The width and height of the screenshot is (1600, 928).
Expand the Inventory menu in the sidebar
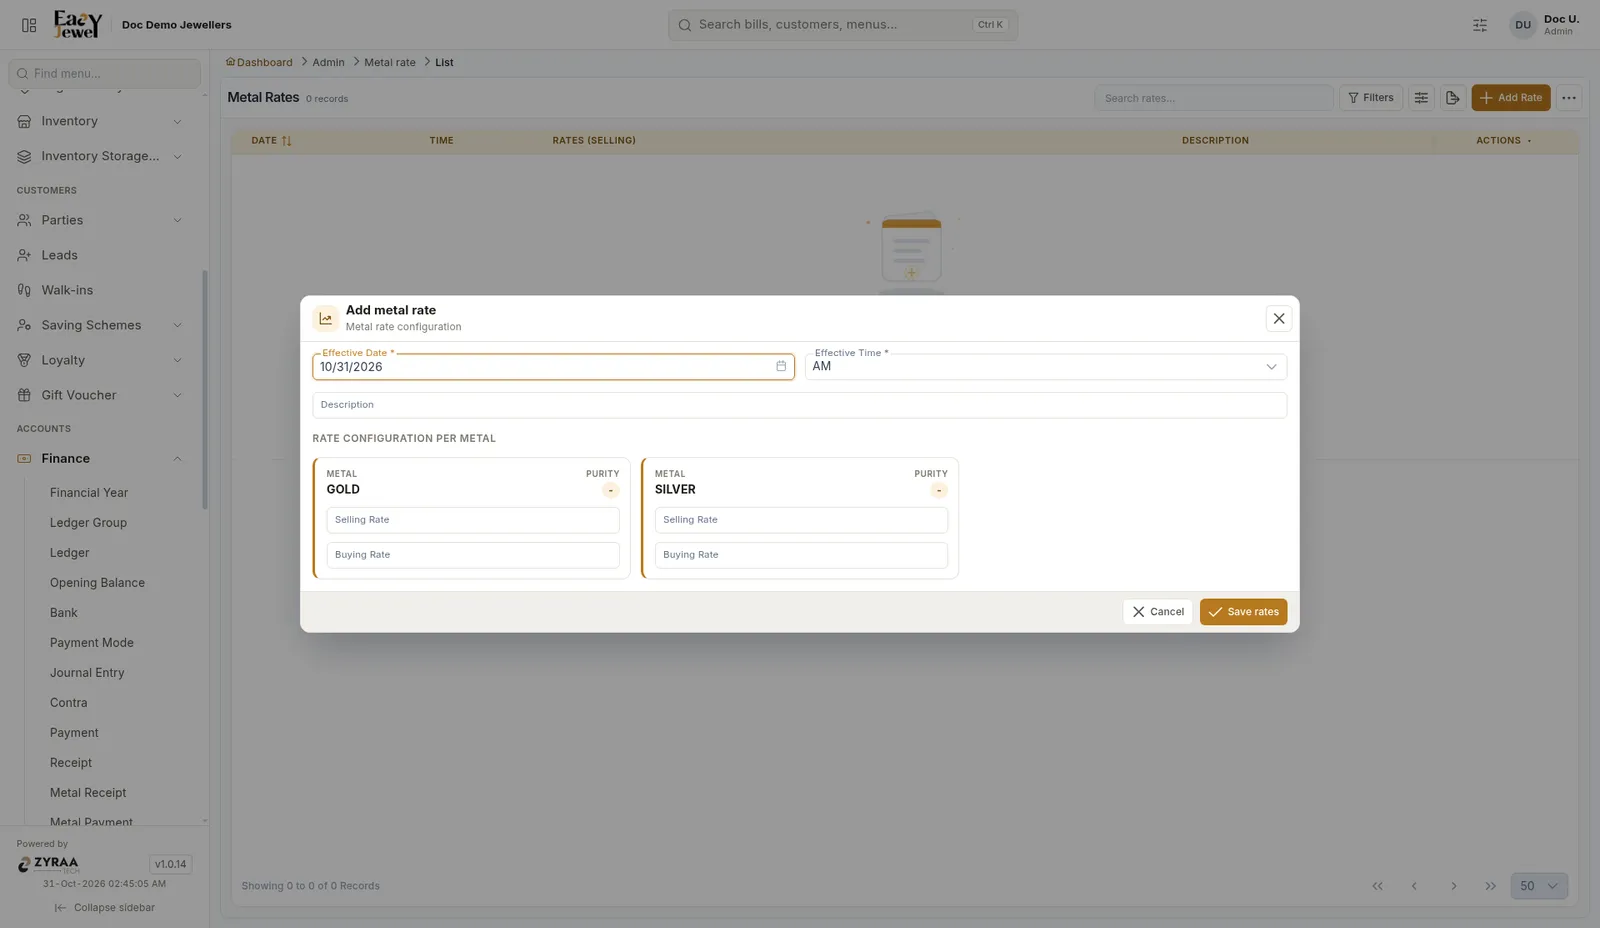coord(100,121)
